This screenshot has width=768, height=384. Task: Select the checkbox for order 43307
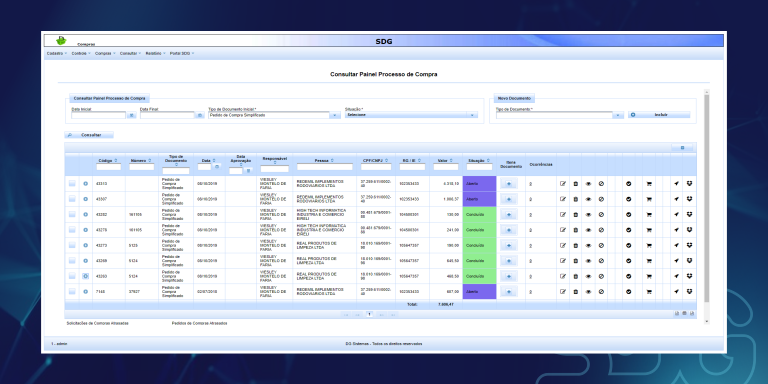(72, 199)
